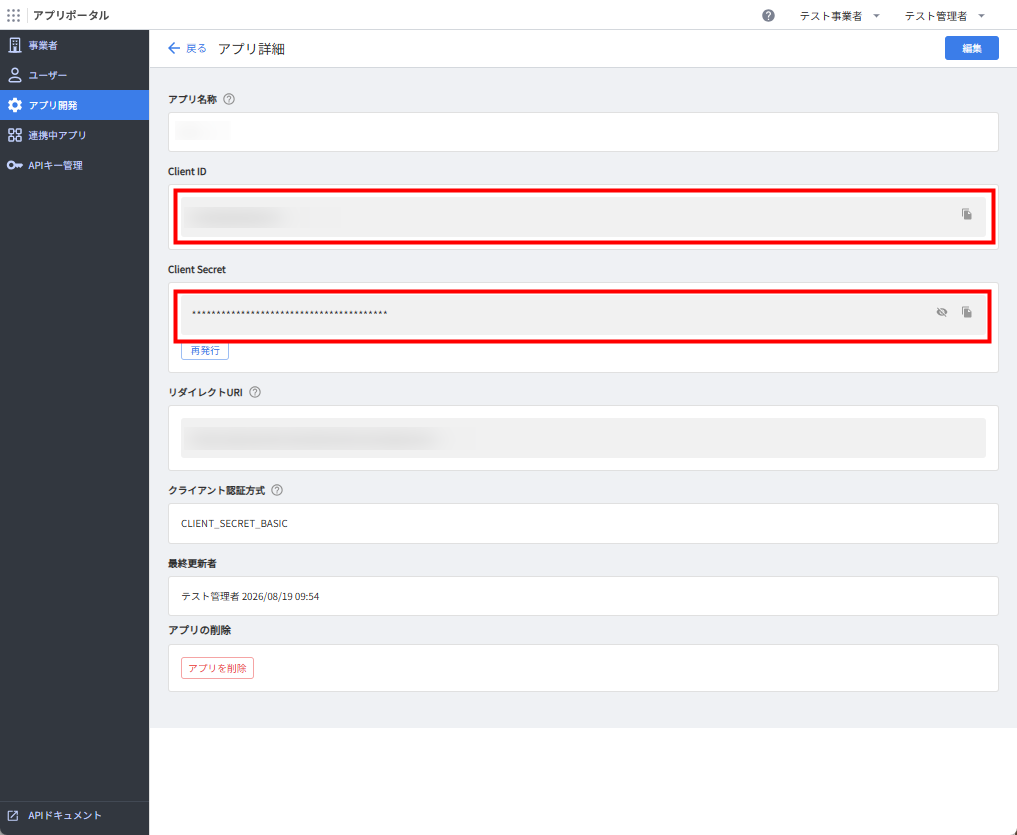
Task: Click the APIドキュメント external-link icon
Action: pyautogui.click(x=13, y=816)
